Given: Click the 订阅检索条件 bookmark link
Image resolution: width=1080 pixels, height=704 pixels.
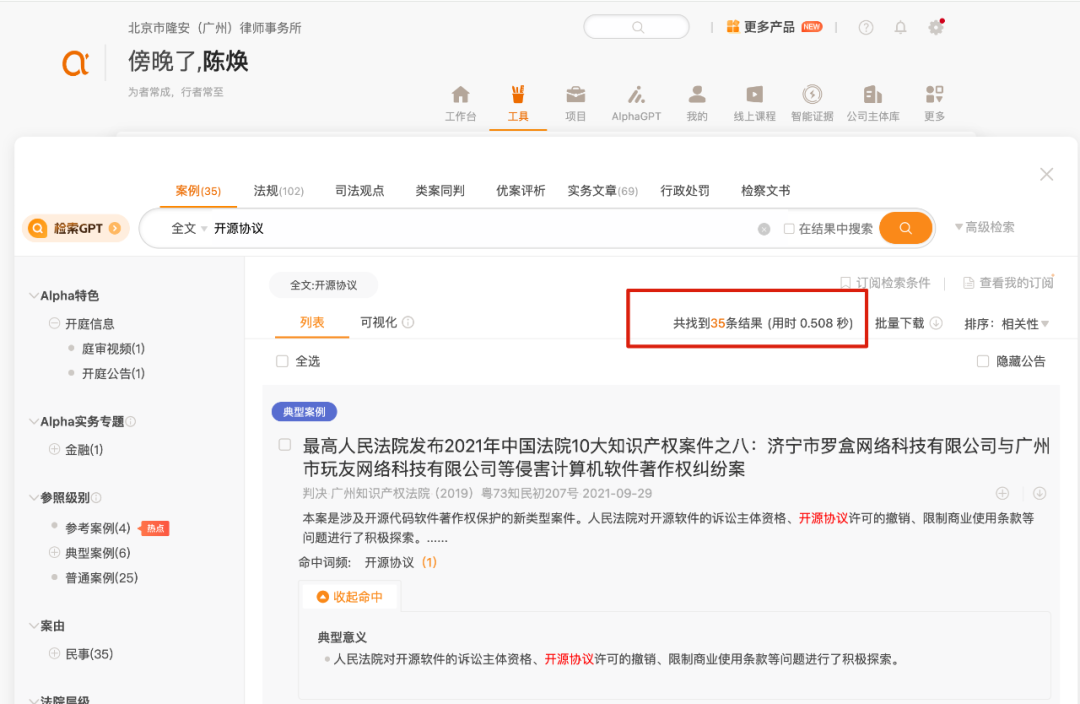Looking at the screenshot, I should [884, 283].
